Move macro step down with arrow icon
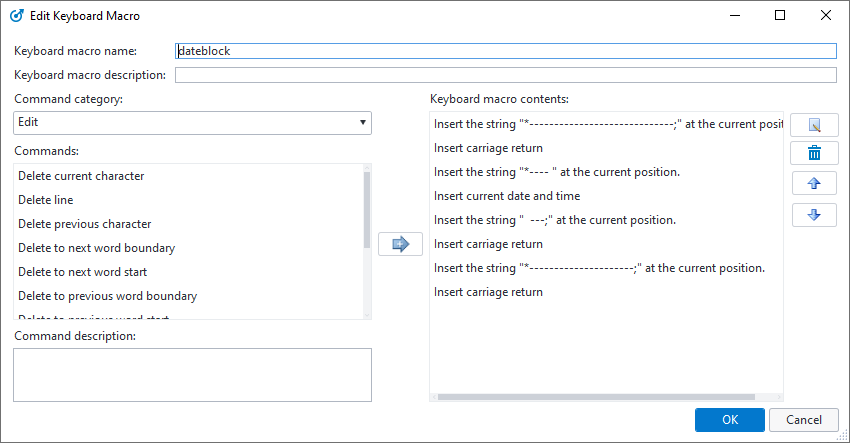850x443 pixels. click(814, 215)
